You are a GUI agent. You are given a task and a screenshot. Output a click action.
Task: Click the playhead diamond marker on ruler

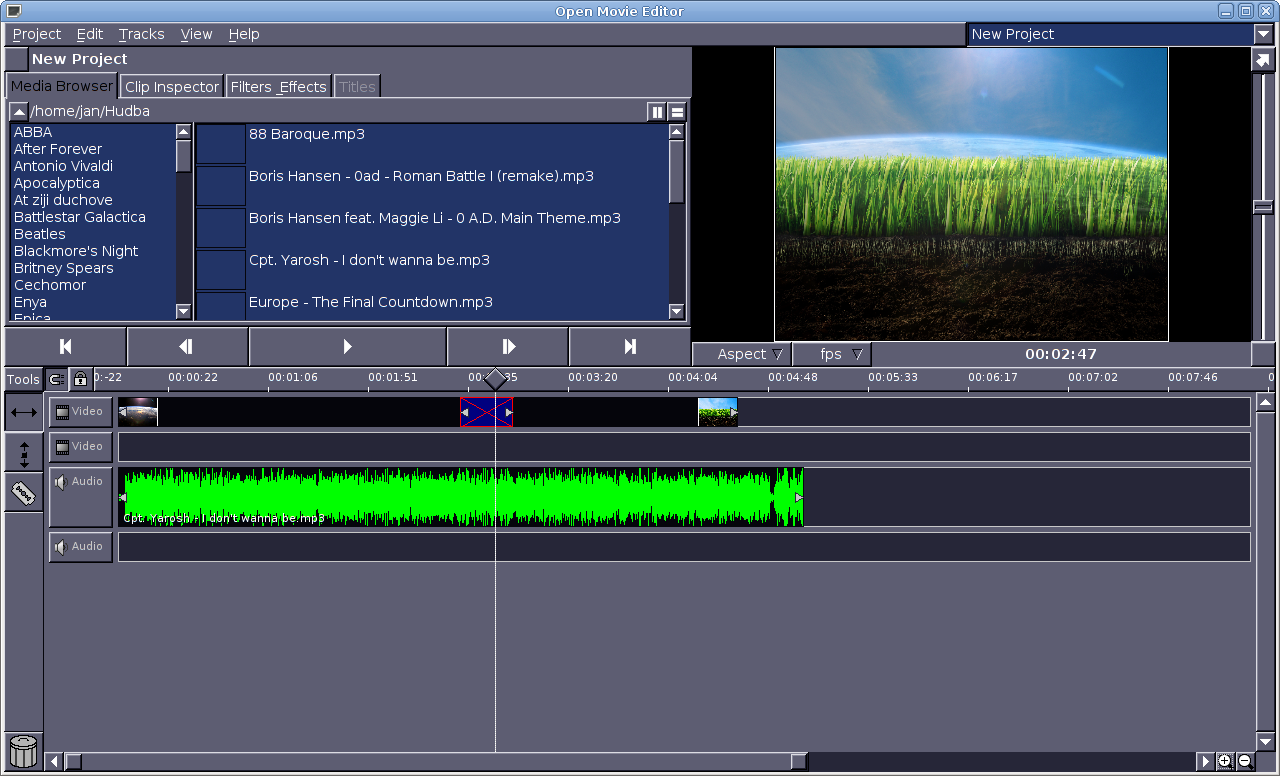tap(495, 380)
